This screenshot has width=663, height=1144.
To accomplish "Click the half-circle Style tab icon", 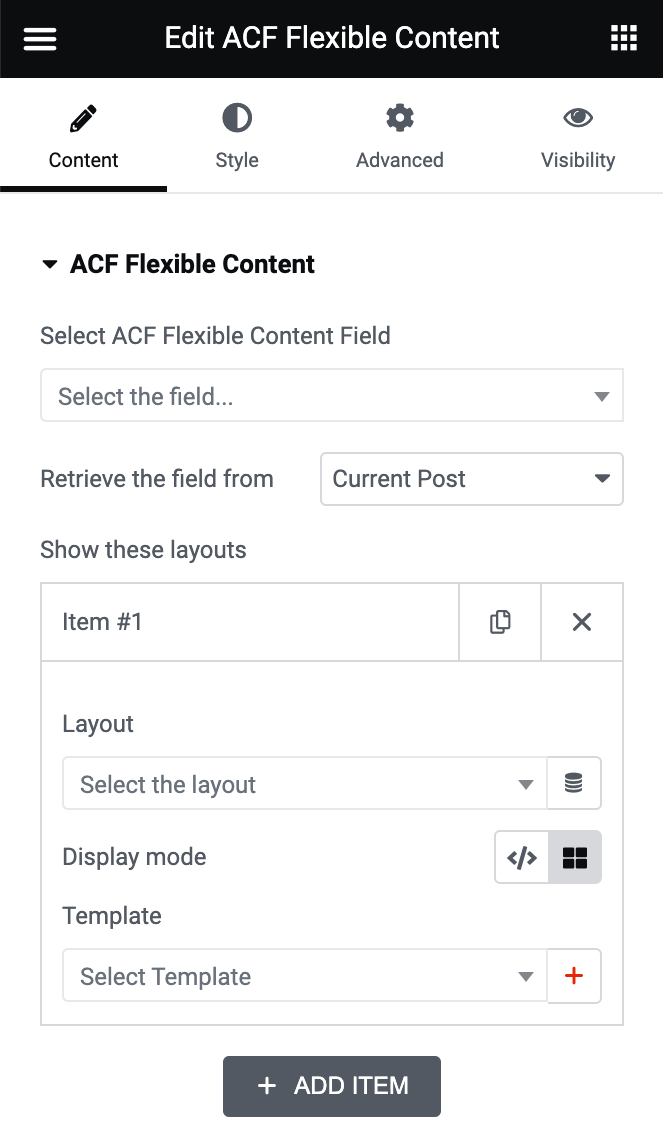I will [x=237, y=117].
